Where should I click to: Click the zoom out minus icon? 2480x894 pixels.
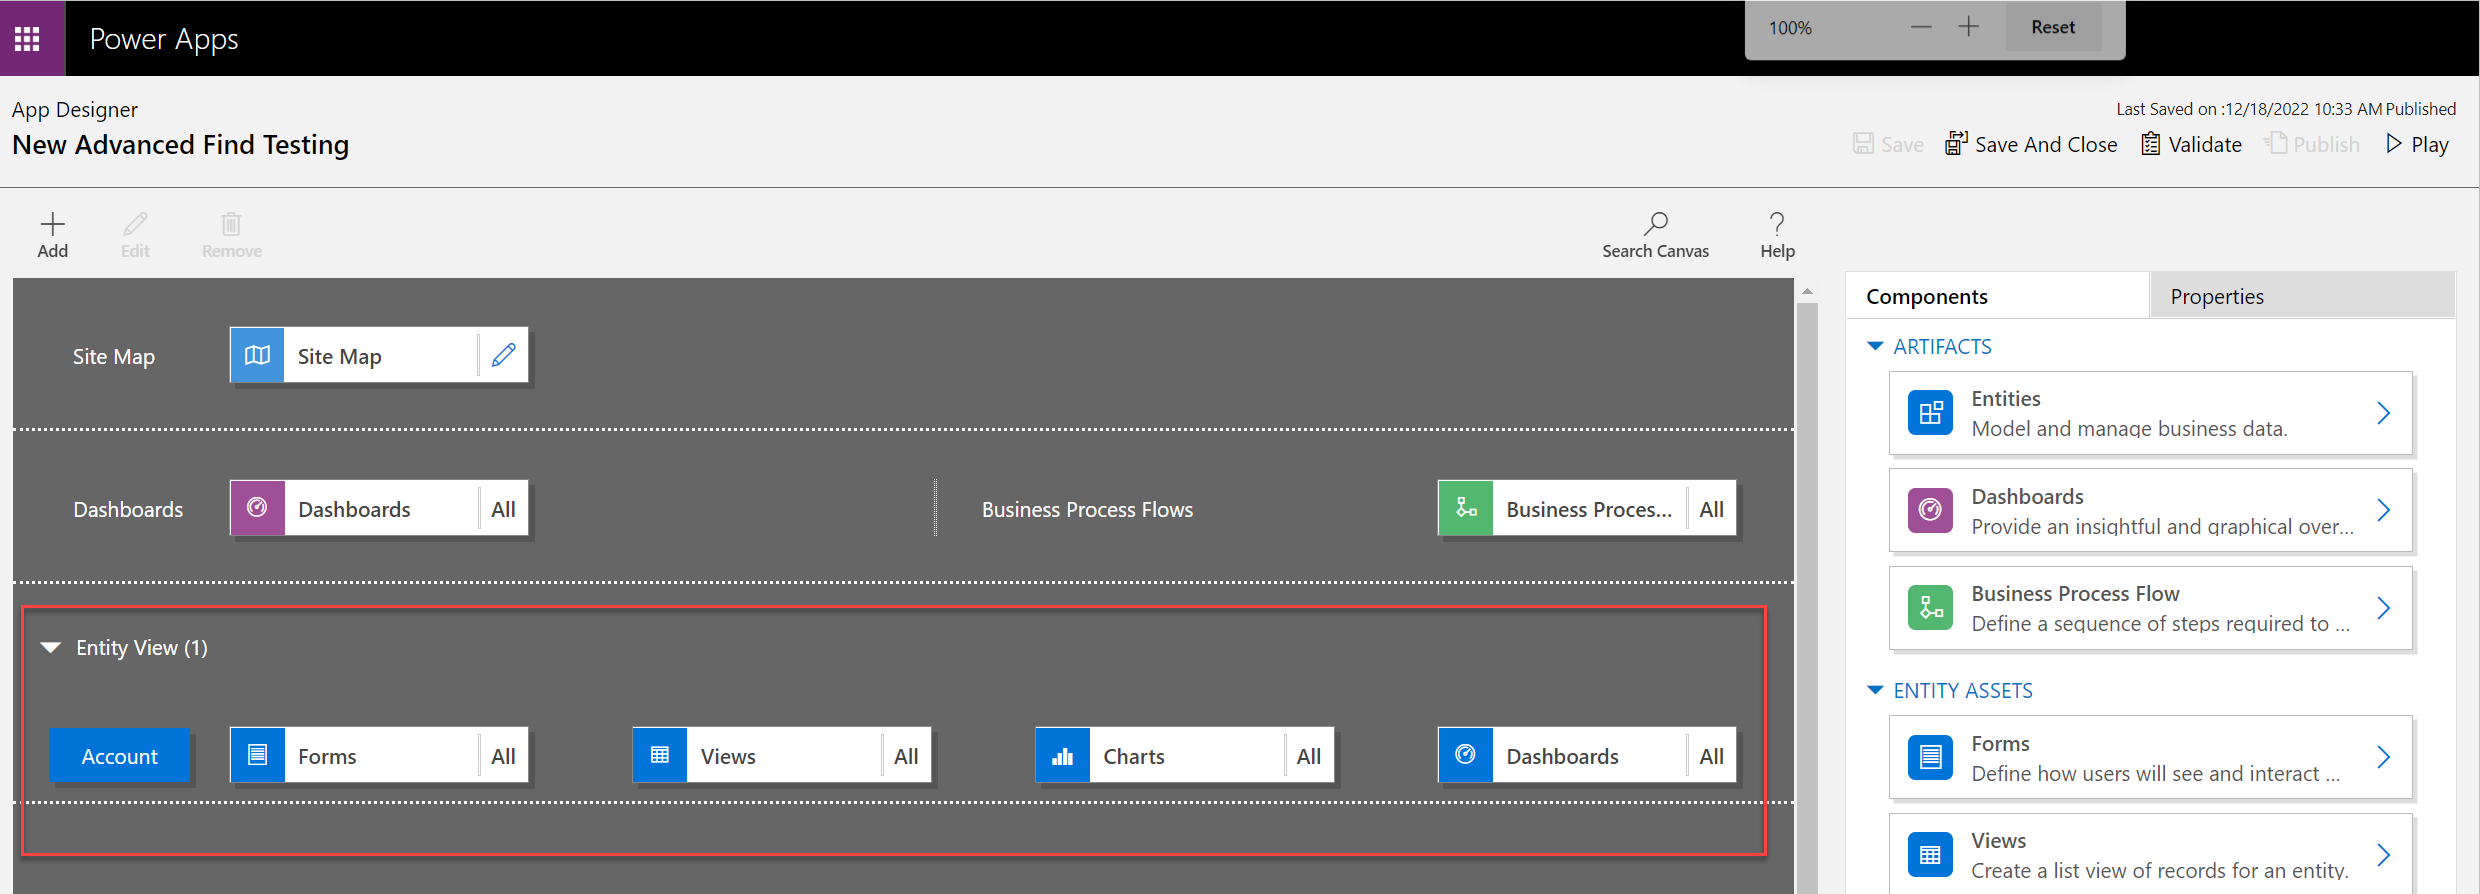coord(1921,27)
